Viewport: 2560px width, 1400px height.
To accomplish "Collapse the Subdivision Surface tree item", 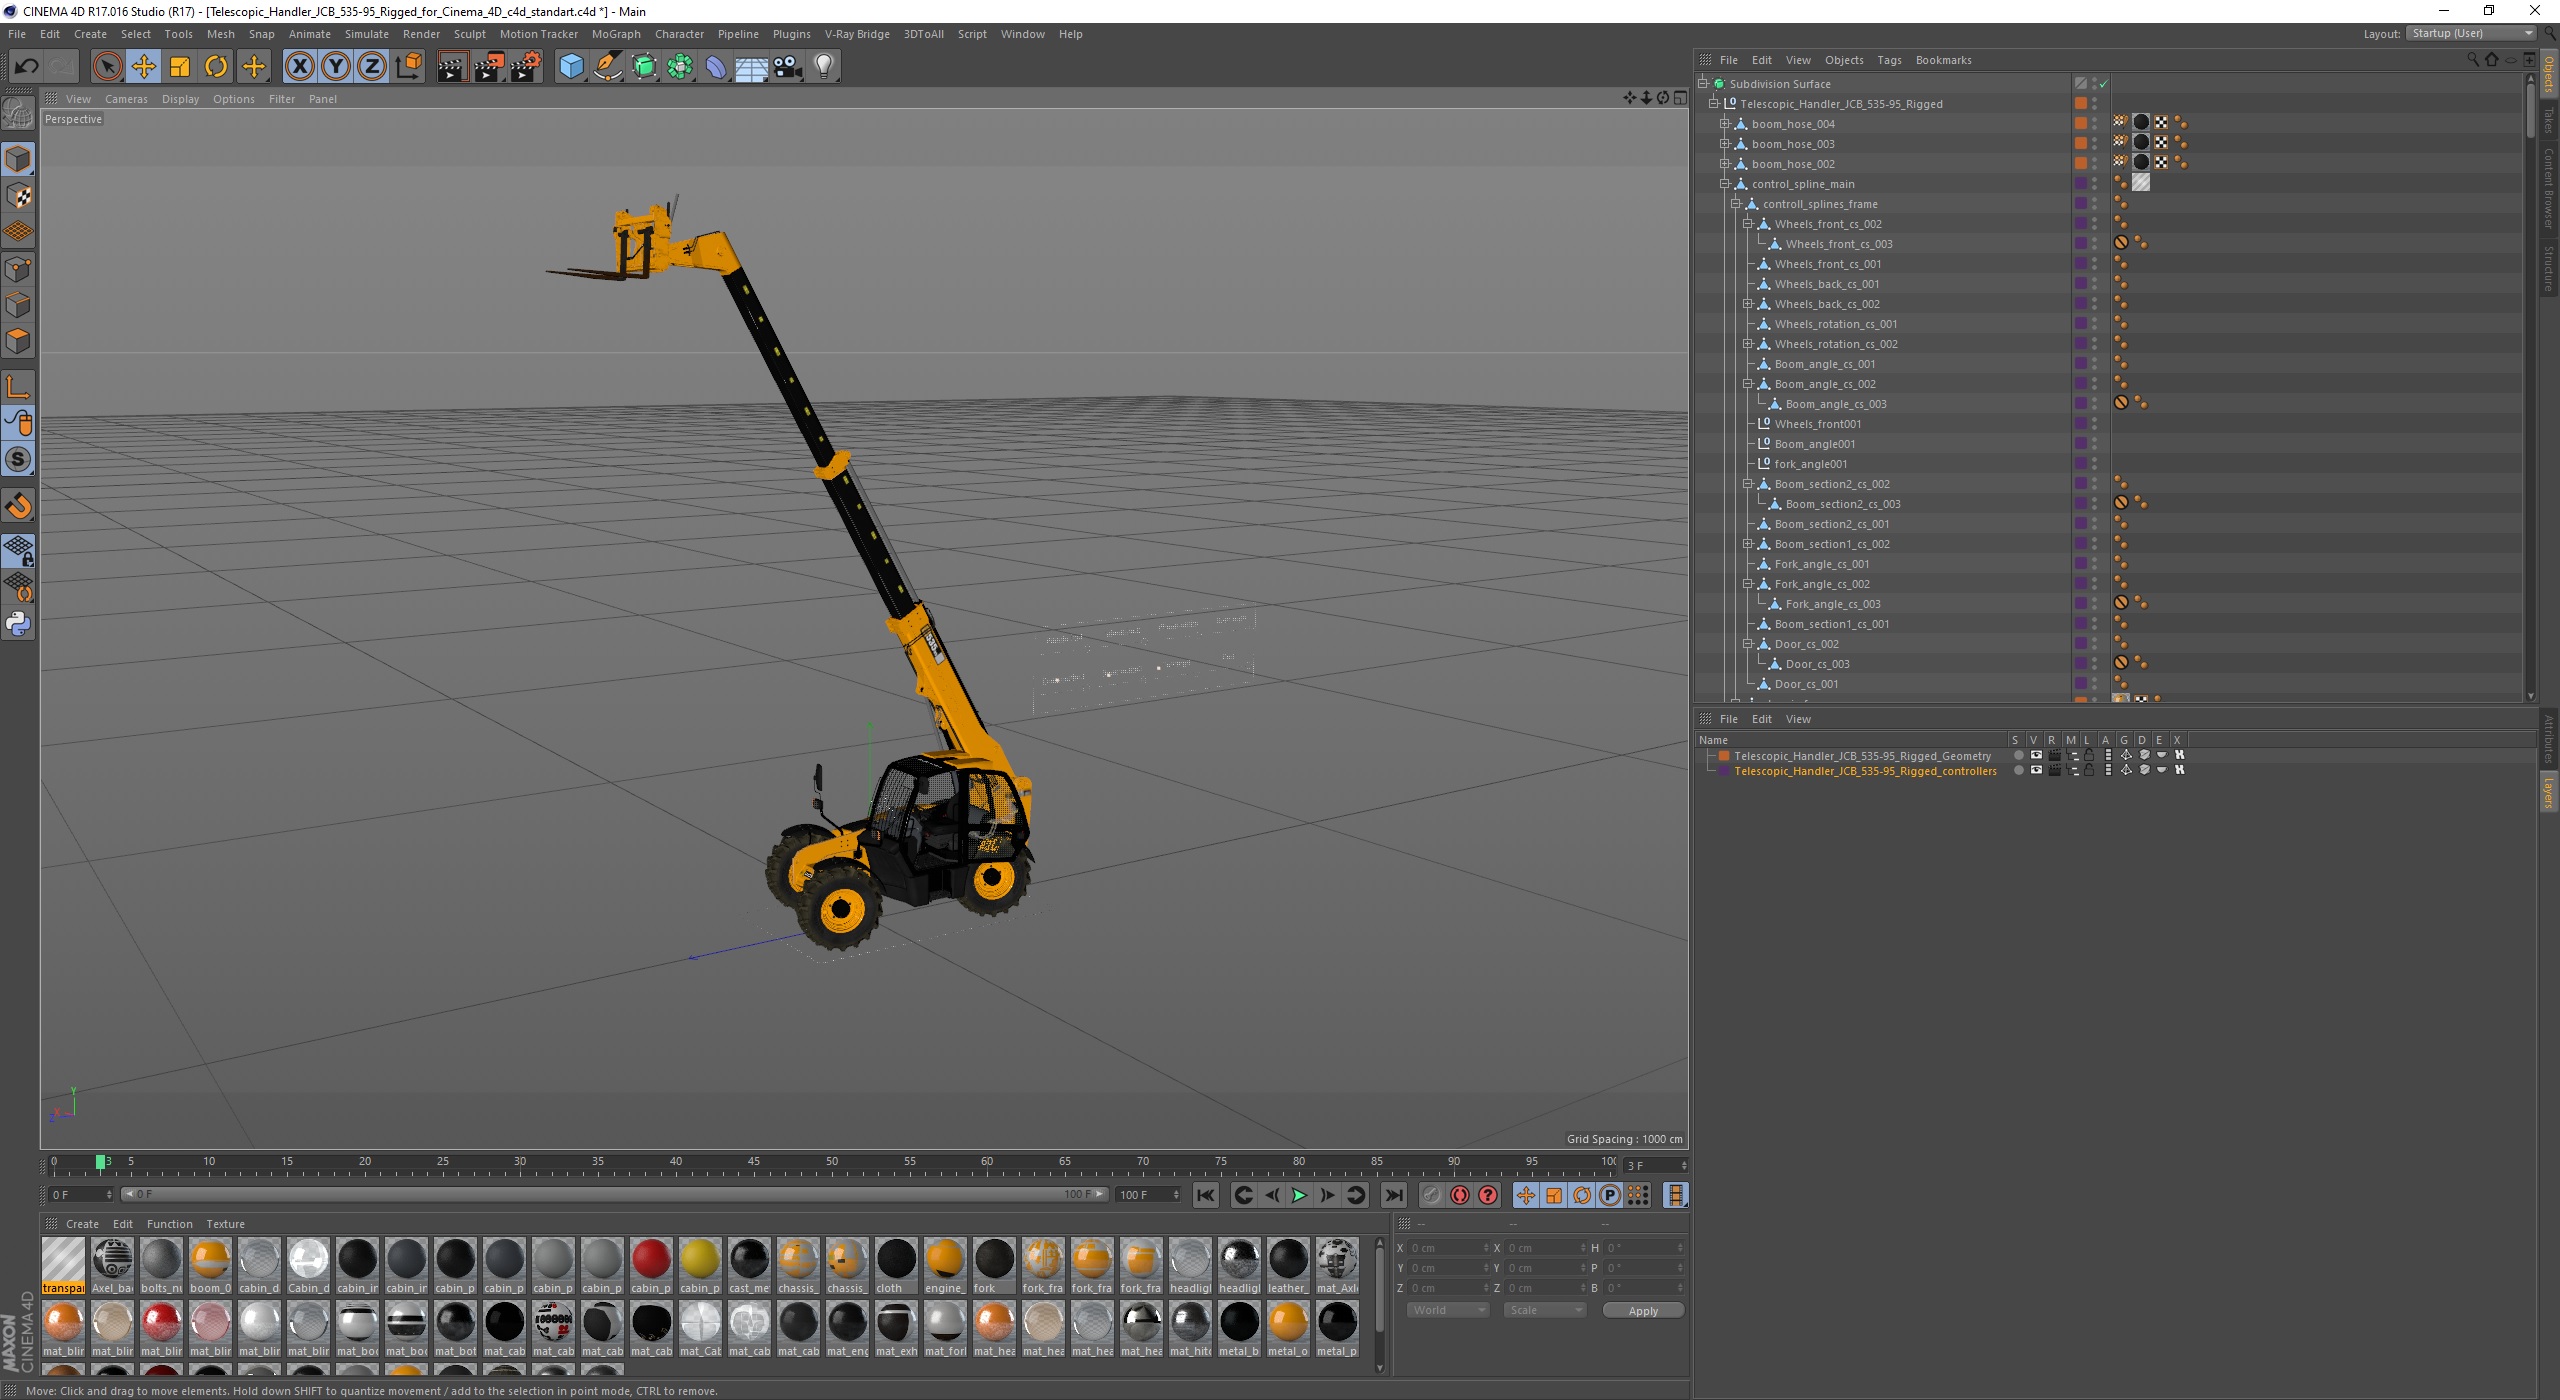I will coord(1702,84).
